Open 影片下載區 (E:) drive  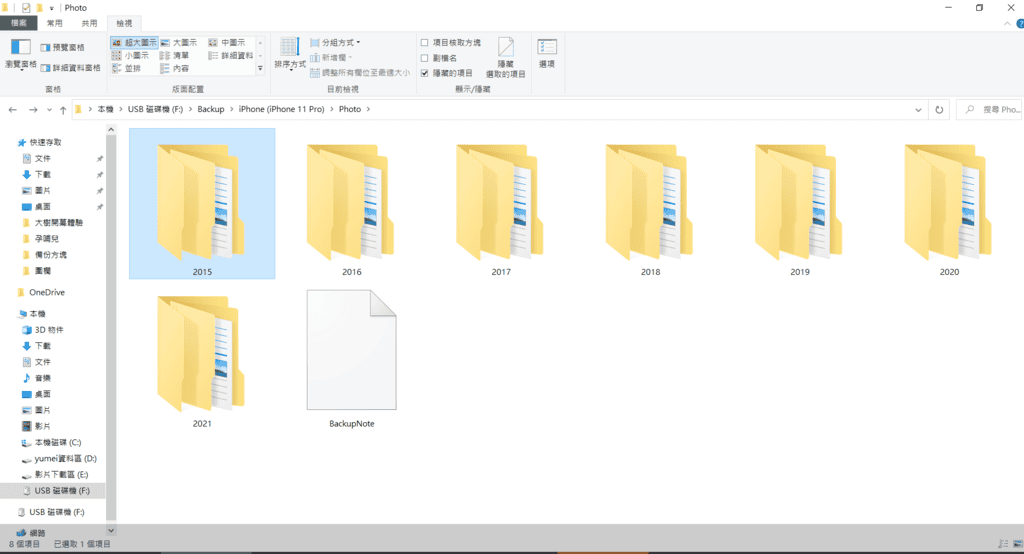56,474
